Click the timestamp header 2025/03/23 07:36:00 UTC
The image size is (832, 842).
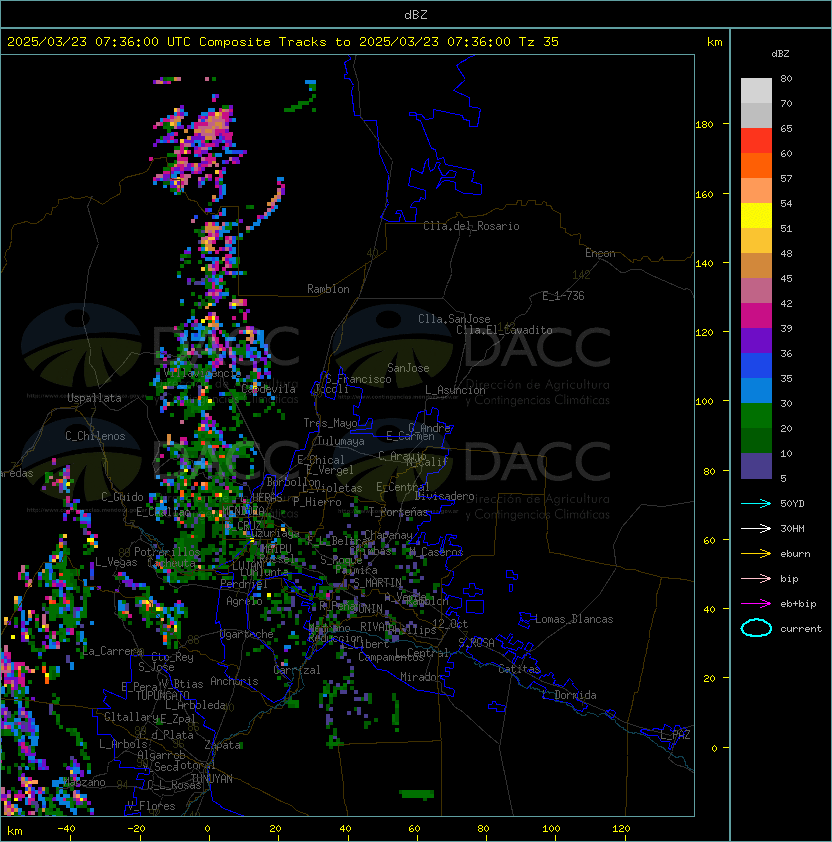[99, 42]
